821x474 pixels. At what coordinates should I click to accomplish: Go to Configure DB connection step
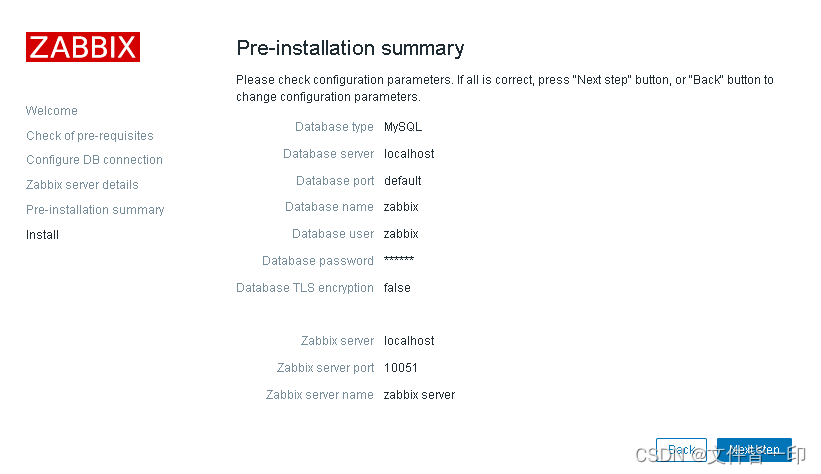tap(94, 160)
